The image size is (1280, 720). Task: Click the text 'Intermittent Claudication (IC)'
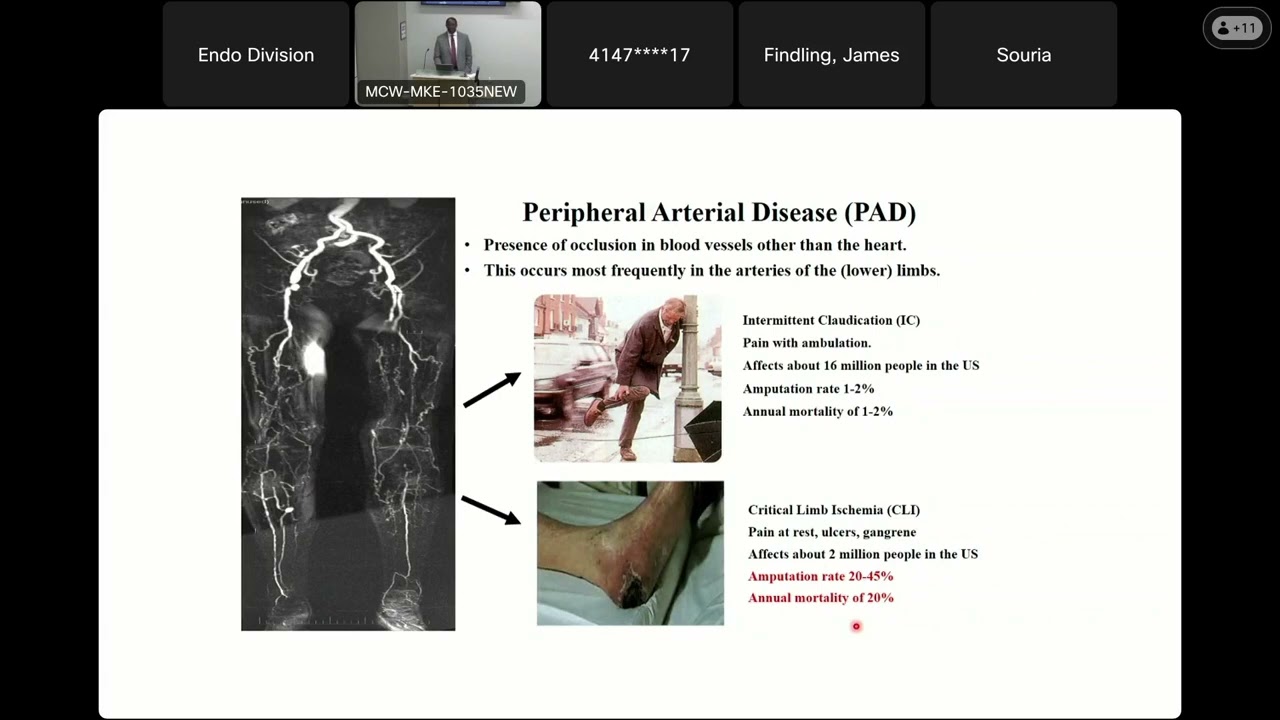tap(831, 320)
